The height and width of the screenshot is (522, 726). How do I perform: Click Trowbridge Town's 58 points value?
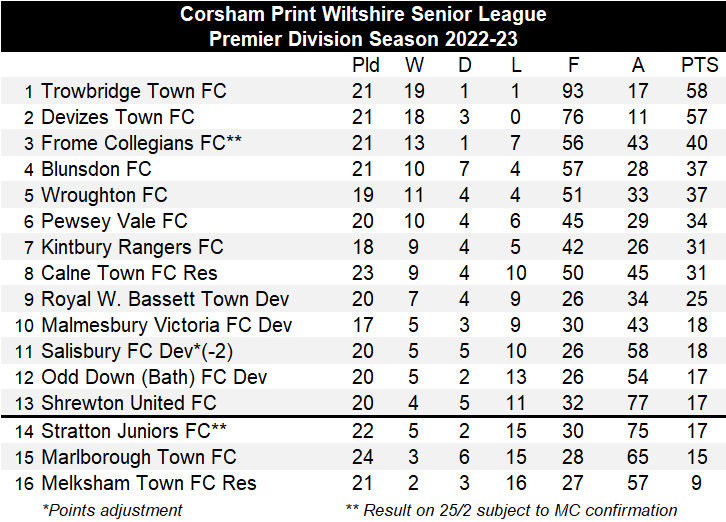[699, 91]
